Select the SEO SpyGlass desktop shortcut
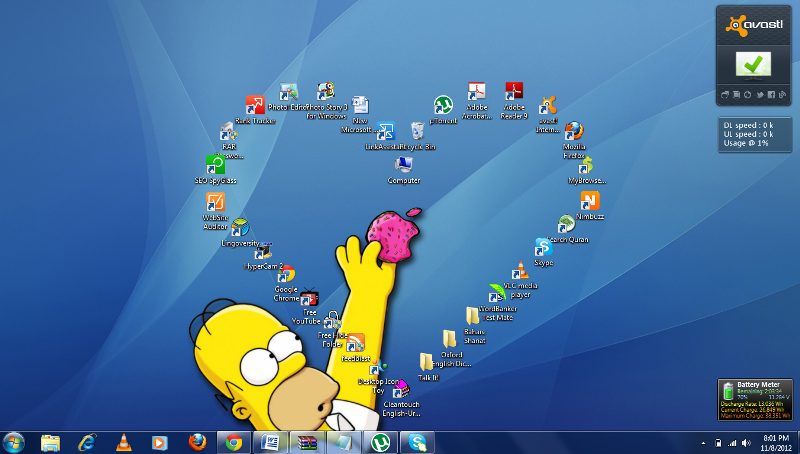The image size is (800, 454). pos(215,170)
